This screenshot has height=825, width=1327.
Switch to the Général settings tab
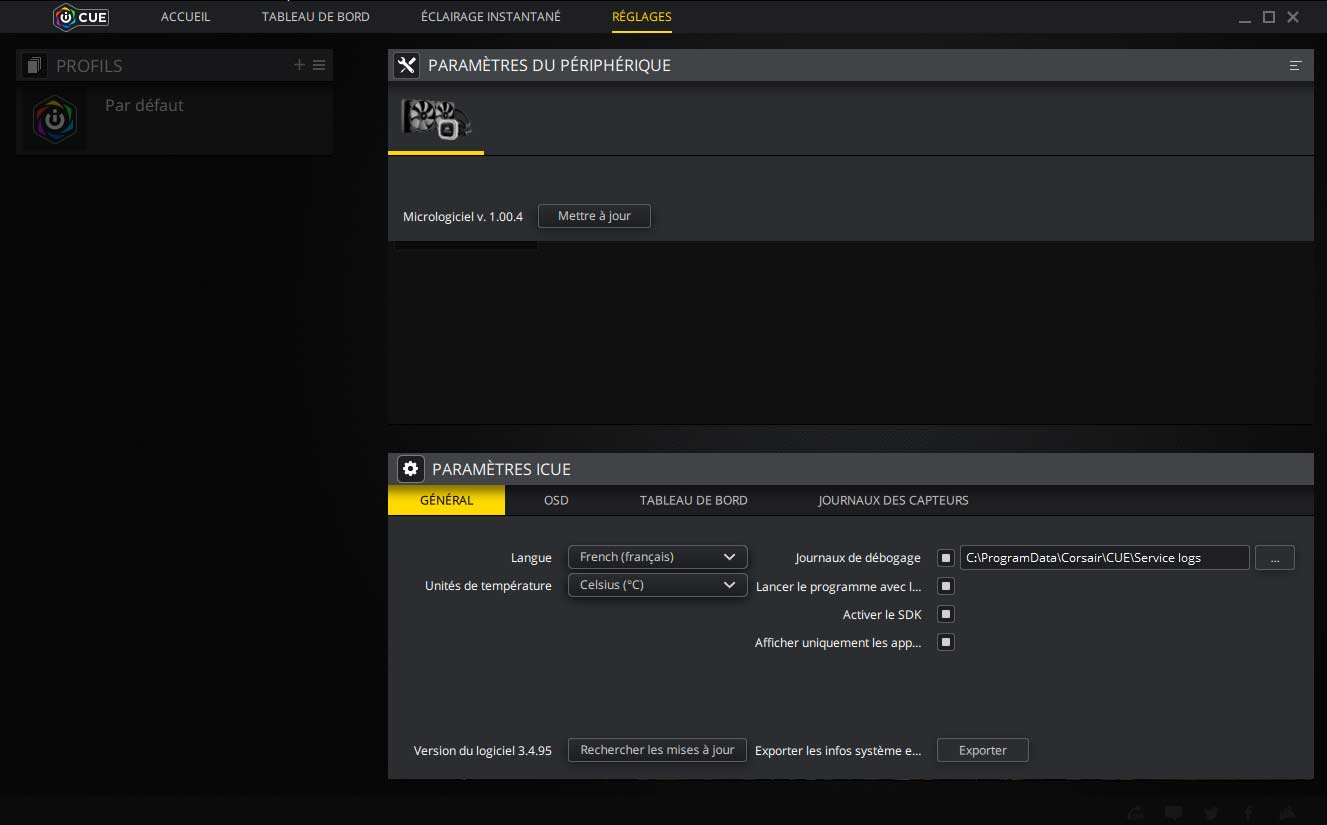tap(447, 500)
